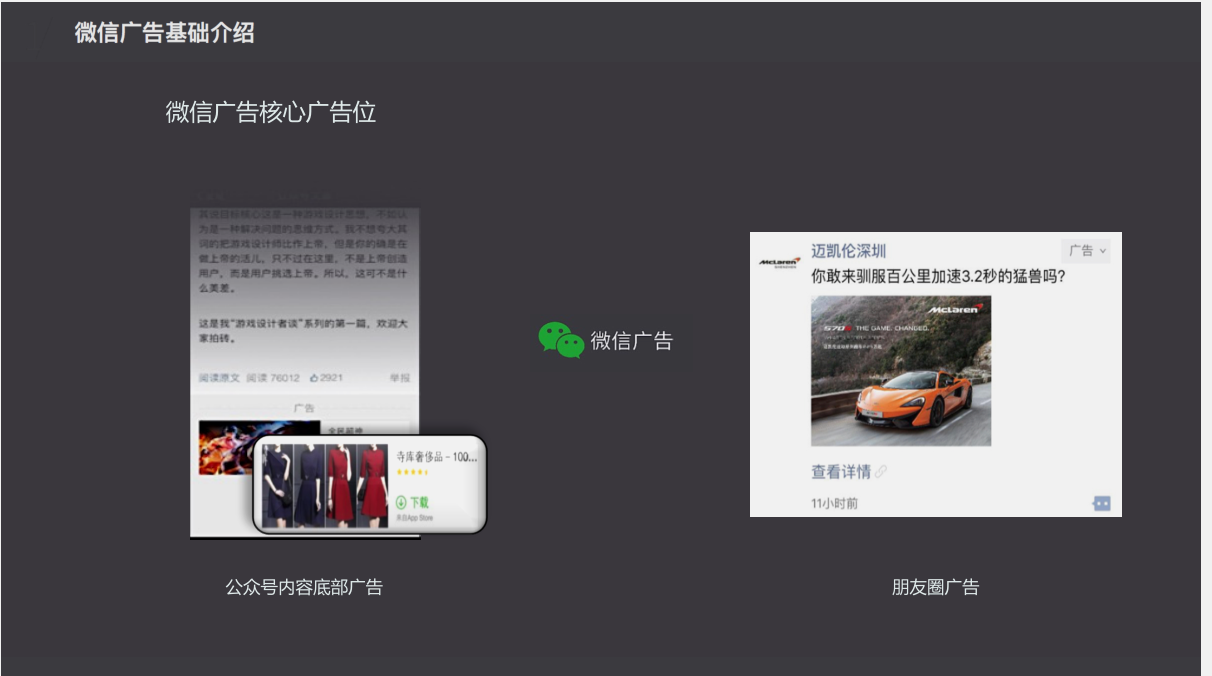Click the 11小时前 timestamp
Screen dimensions: 1212x676
pyautogui.click(x=834, y=503)
